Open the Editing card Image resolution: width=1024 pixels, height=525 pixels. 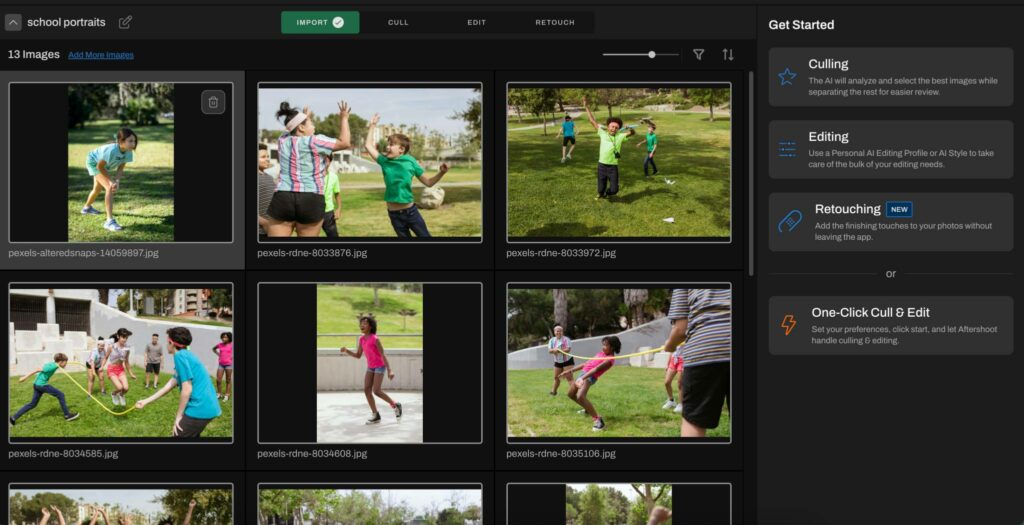point(891,150)
